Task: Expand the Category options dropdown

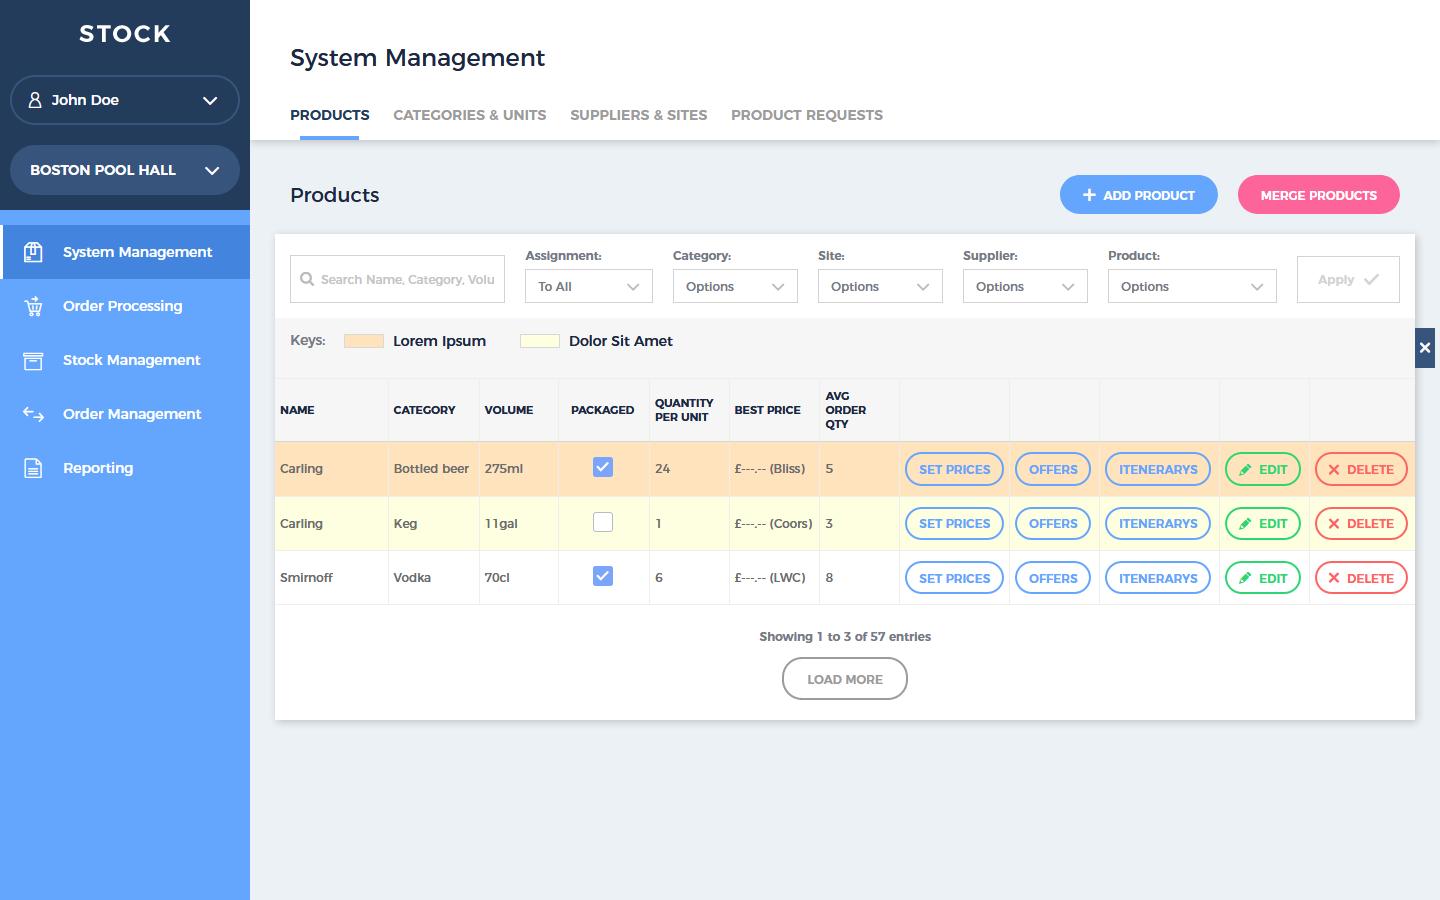Action: 734,287
